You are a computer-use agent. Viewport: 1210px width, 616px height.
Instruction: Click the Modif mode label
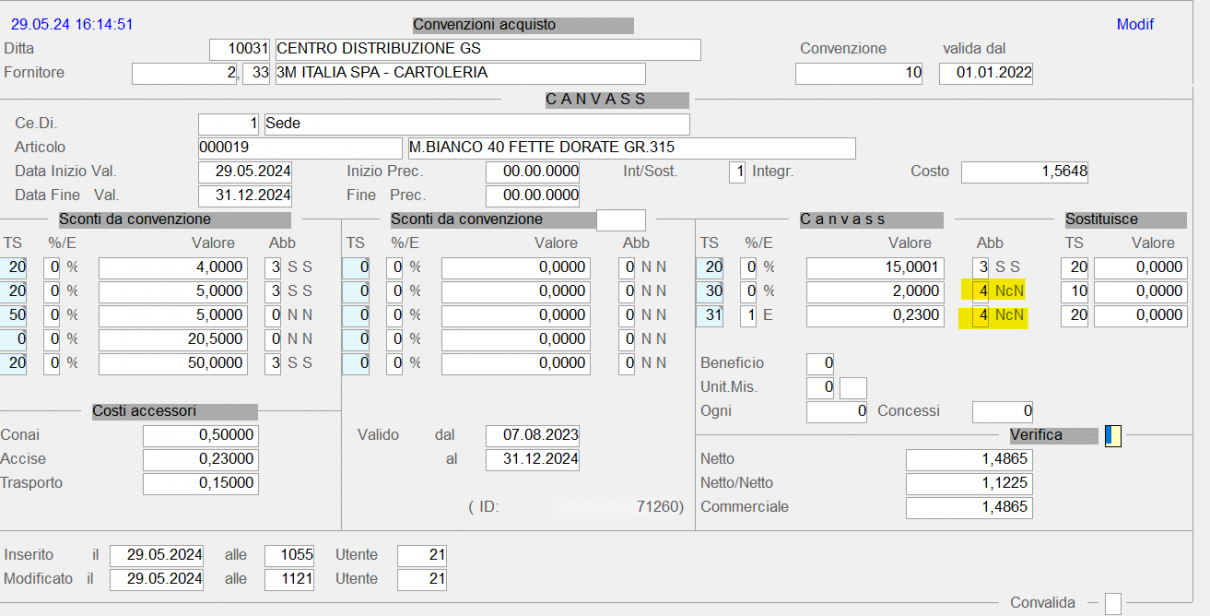click(1135, 25)
